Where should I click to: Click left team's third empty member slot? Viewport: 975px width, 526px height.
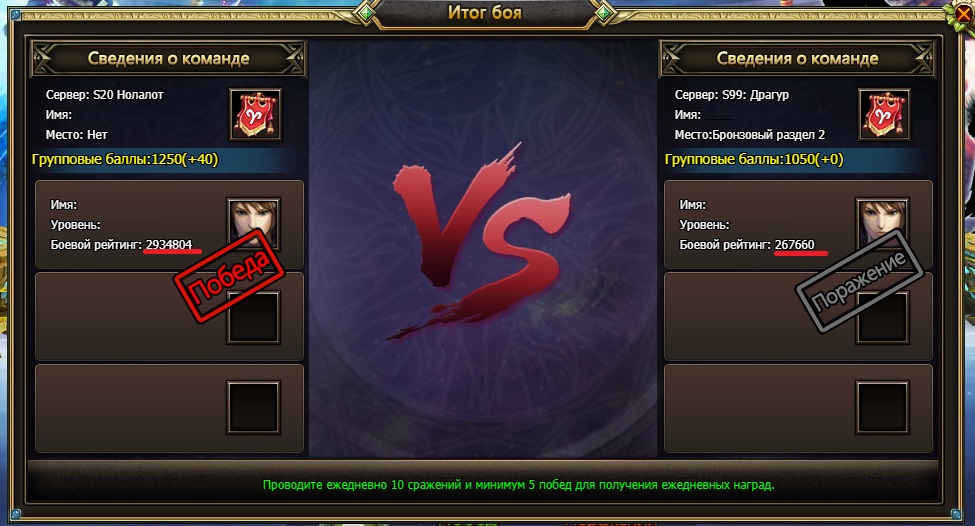click(253, 408)
